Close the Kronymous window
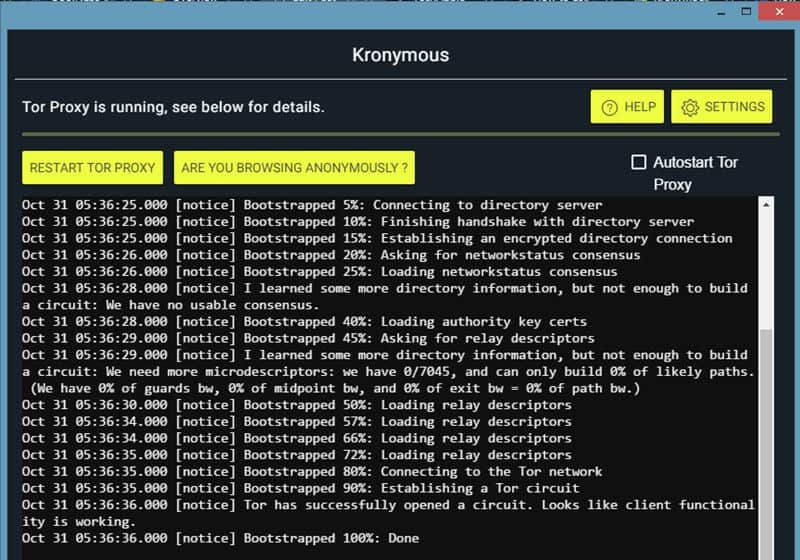 [777, 12]
